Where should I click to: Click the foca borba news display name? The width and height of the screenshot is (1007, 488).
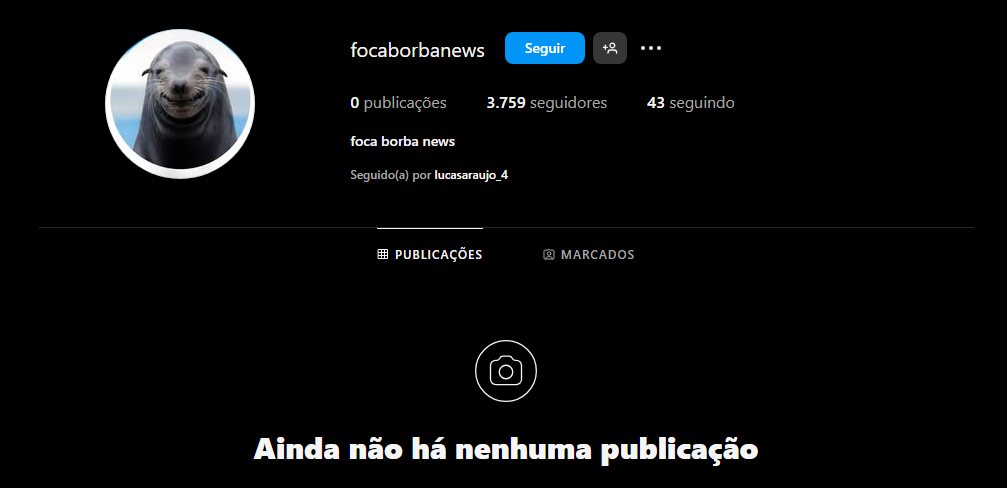(x=403, y=141)
